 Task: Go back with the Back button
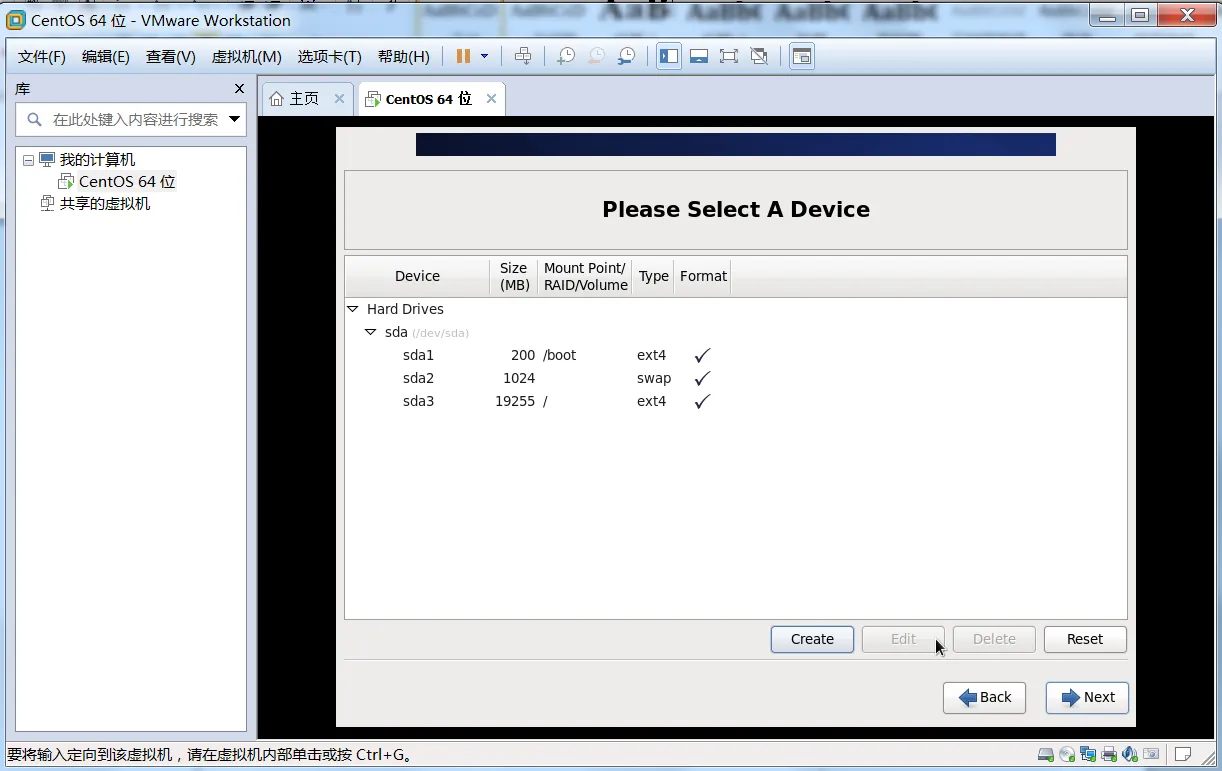coord(984,697)
